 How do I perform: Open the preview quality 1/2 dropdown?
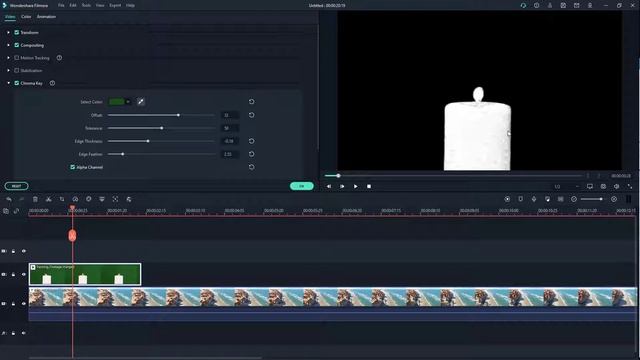point(566,187)
